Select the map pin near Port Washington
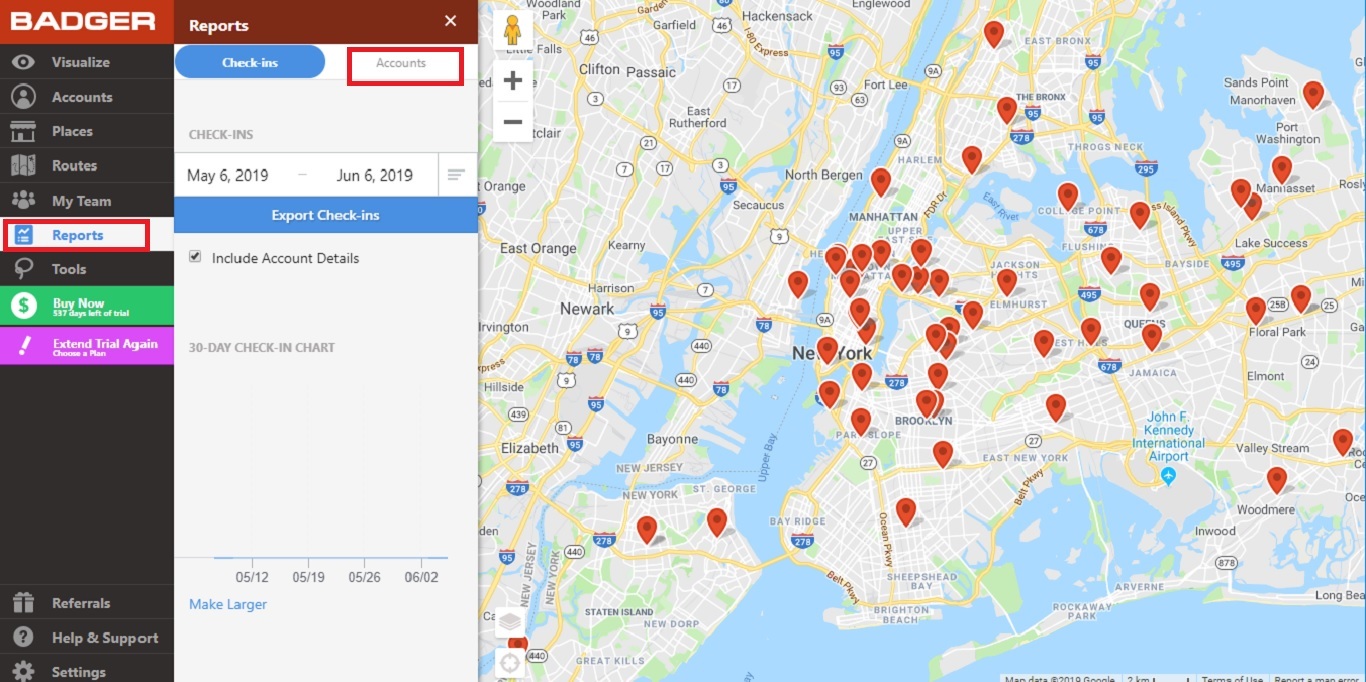 pos(1281,170)
